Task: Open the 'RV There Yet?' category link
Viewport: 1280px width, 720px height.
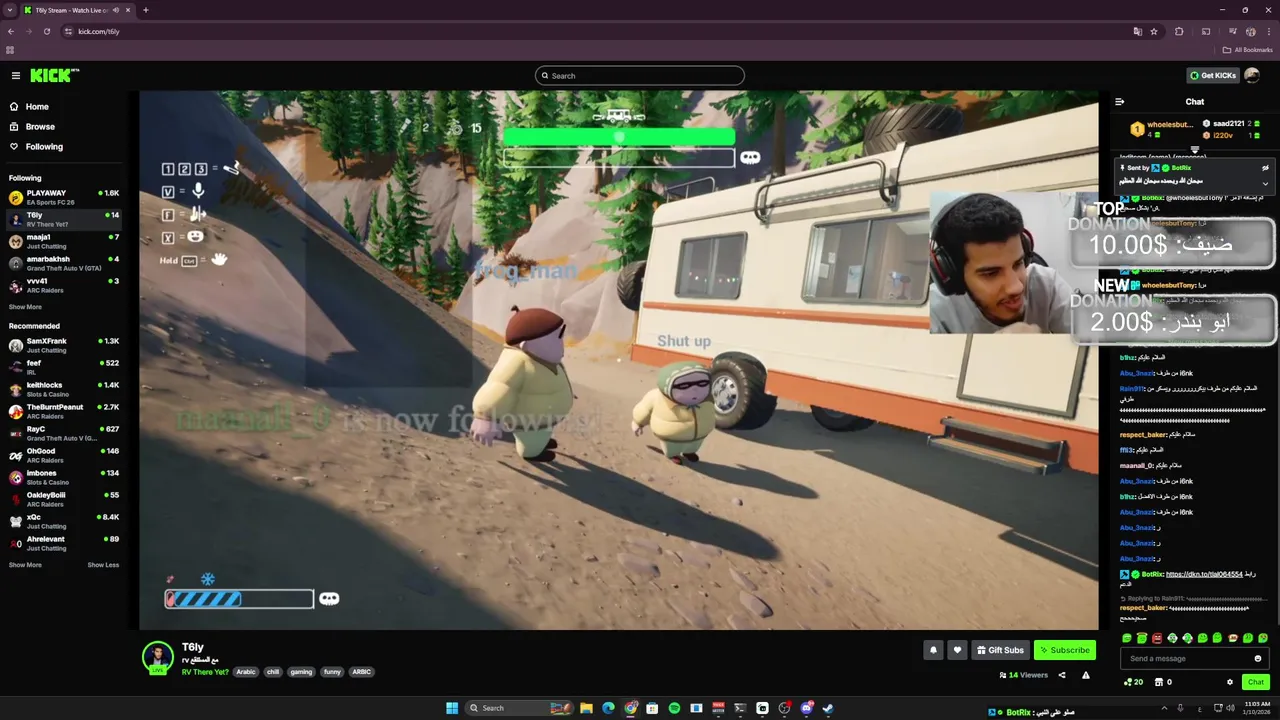Action: point(205,672)
